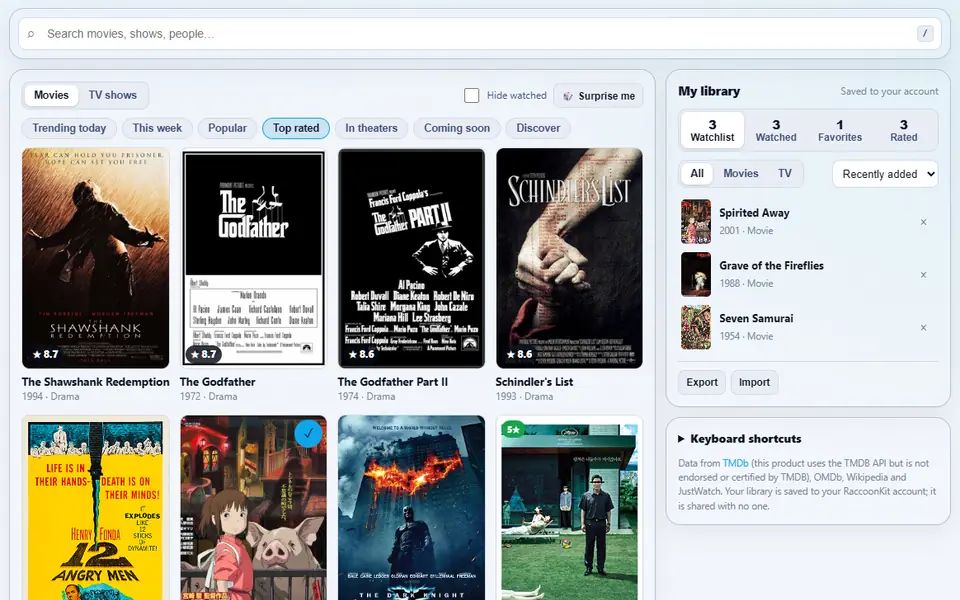Screen dimensions: 960x600
Task: Toggle the Hide watched checkbox
Action: (471, 96)
